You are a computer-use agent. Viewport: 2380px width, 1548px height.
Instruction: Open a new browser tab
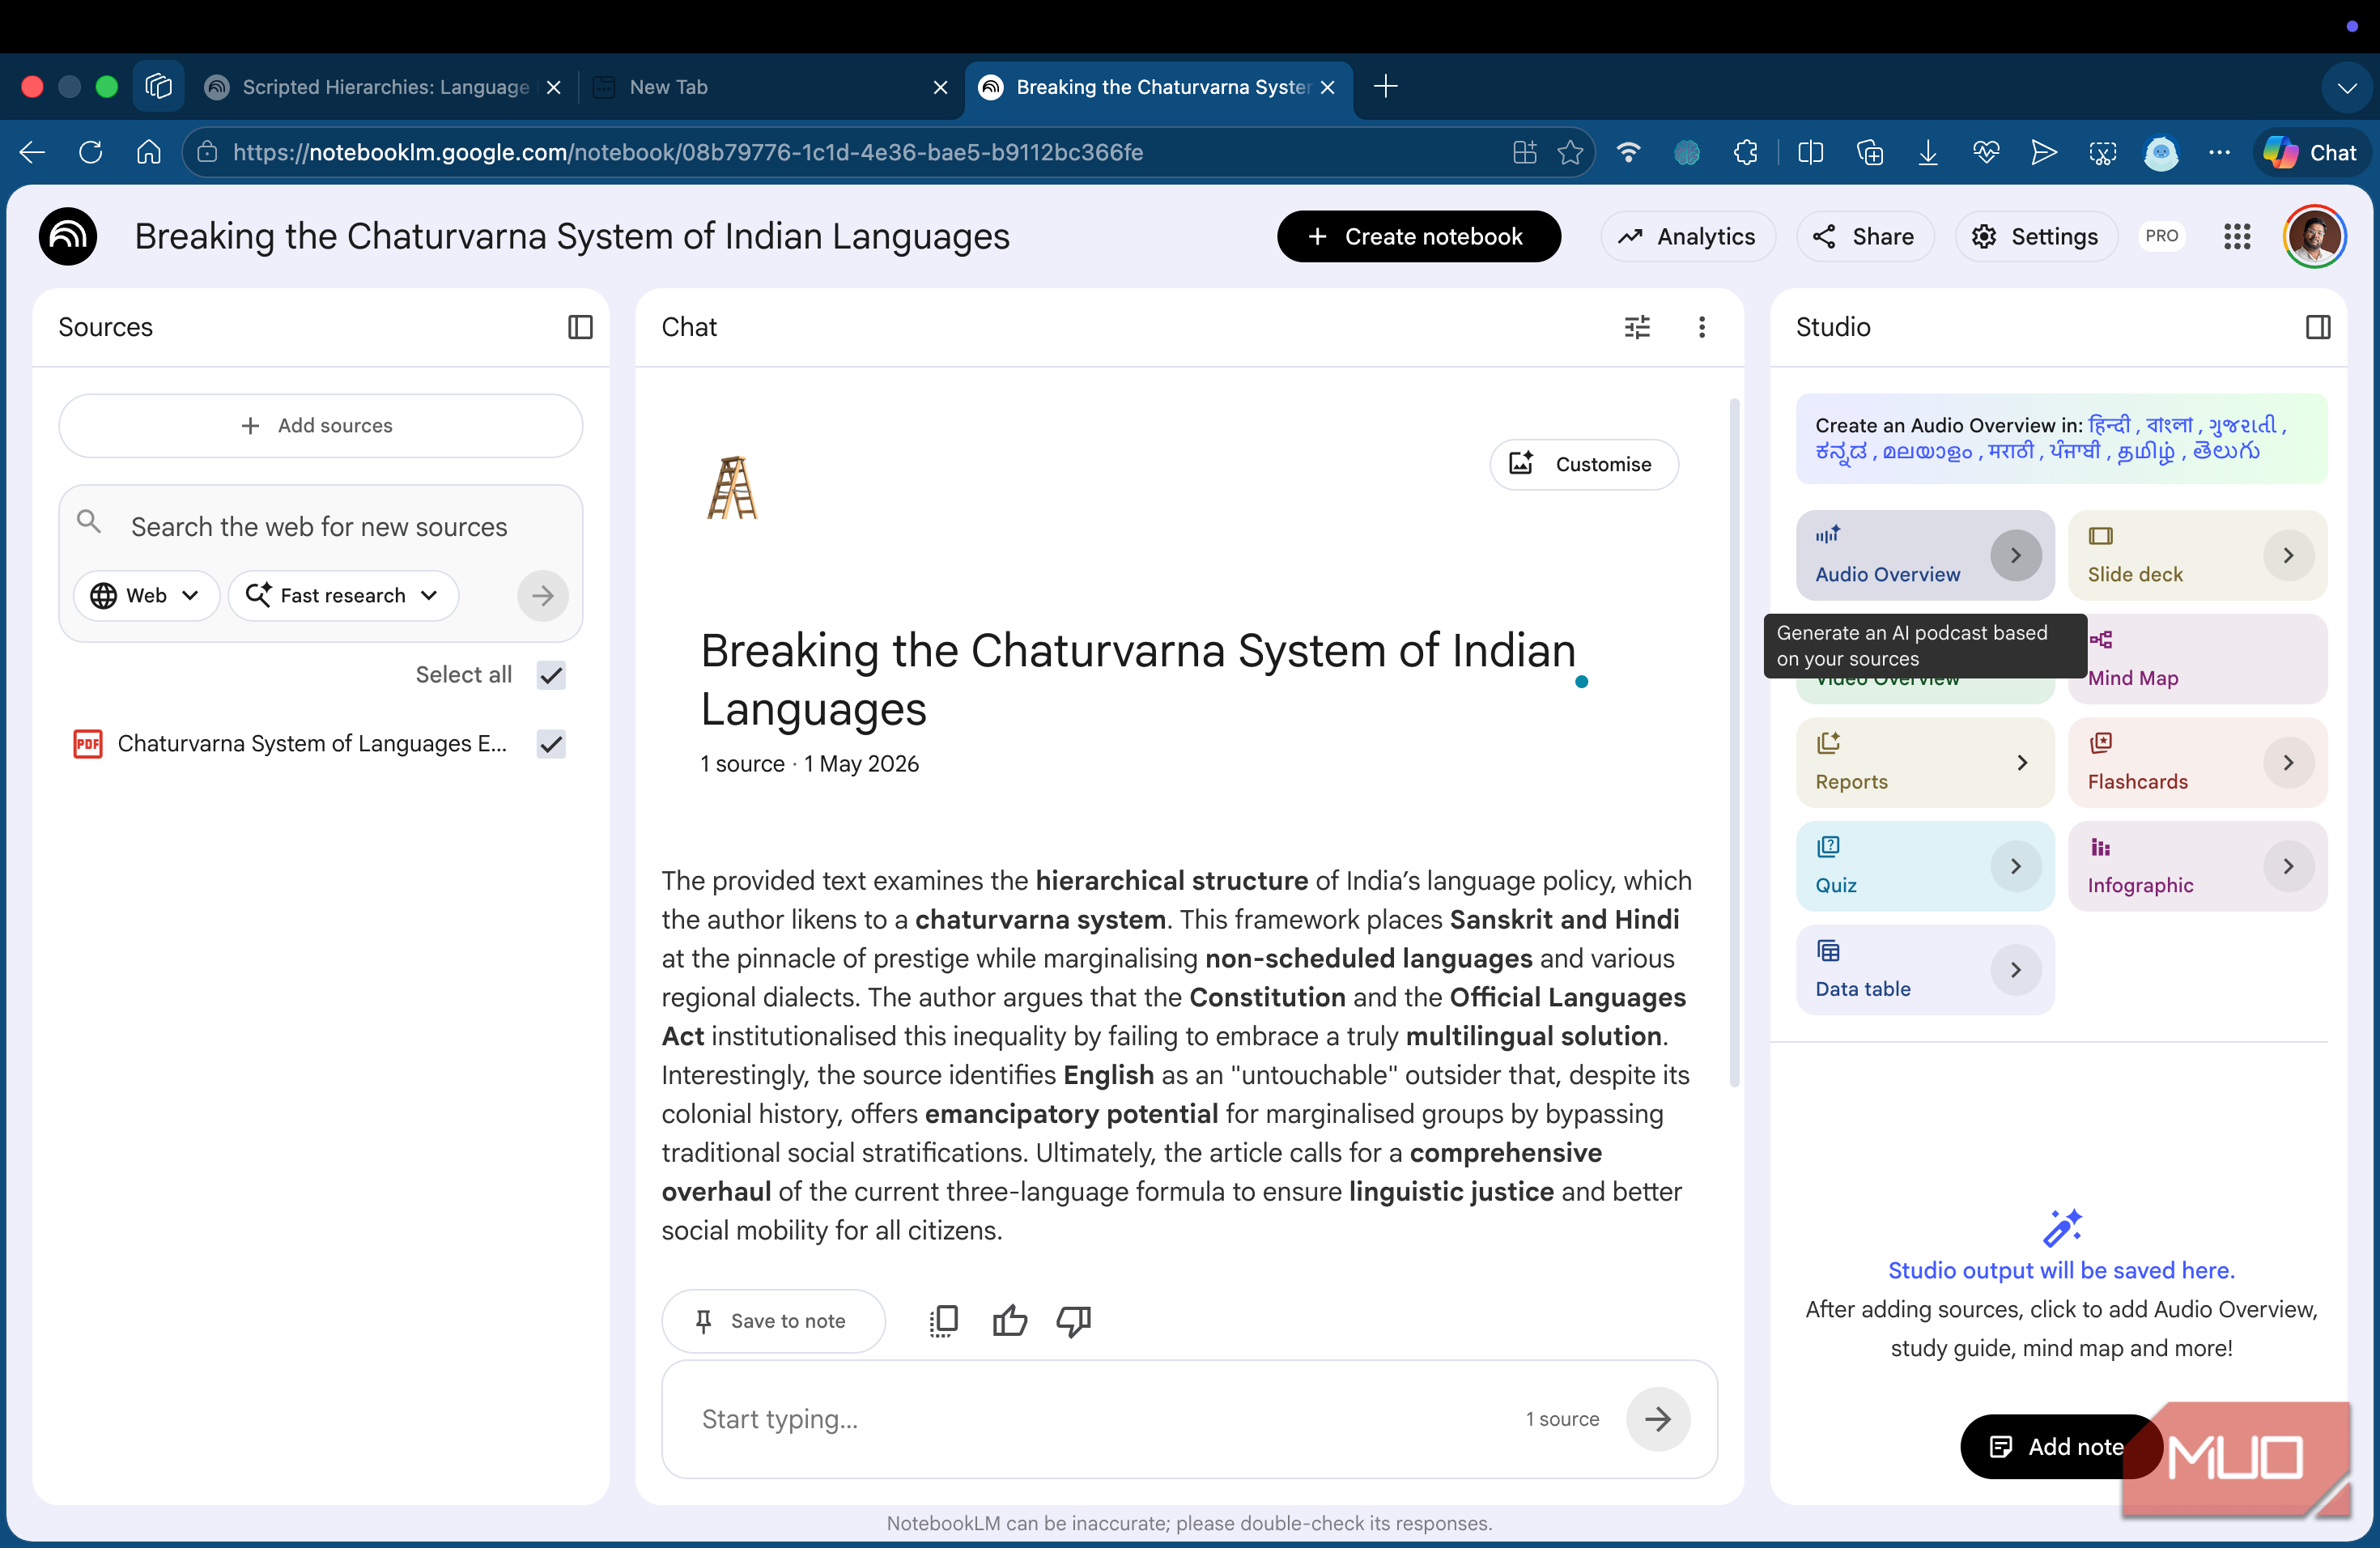pos(1385,87)
